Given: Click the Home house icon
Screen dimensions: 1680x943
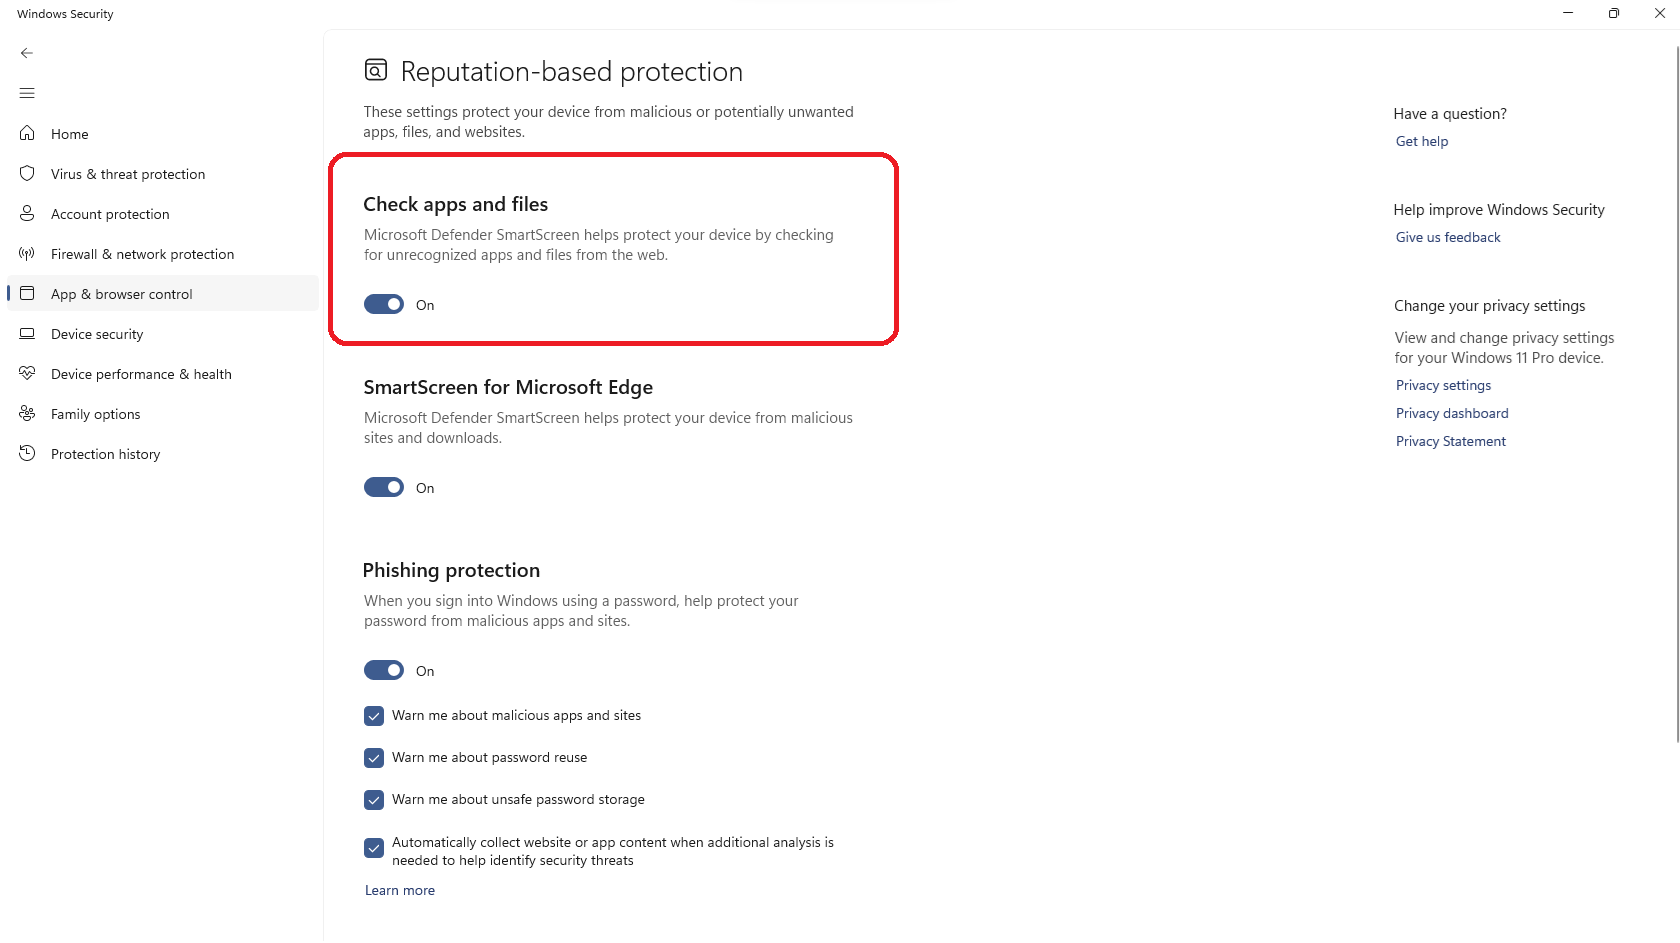Looking at the screenshot, I should 27,133.
